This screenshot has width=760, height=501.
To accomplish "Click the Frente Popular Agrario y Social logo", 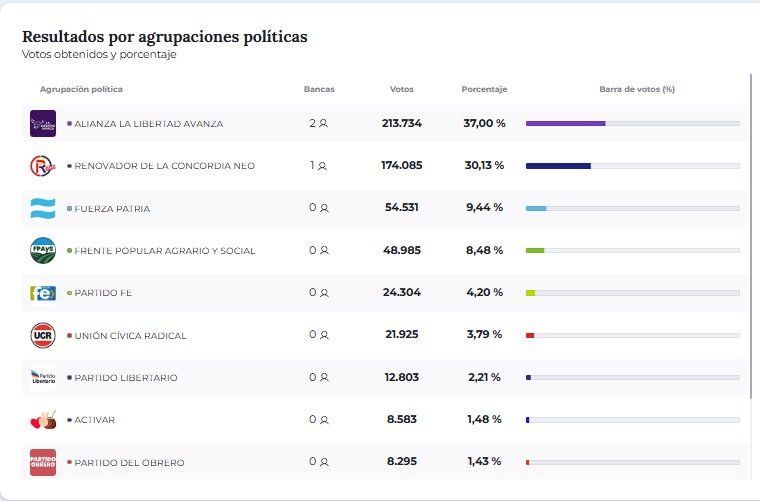I will point(43,251).
